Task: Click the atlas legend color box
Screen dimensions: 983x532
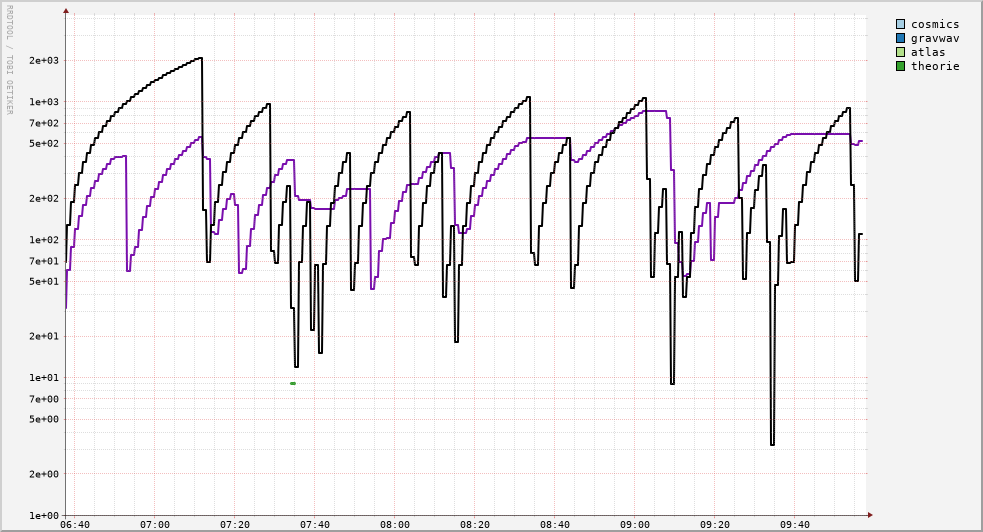Action: click(900, 53)
